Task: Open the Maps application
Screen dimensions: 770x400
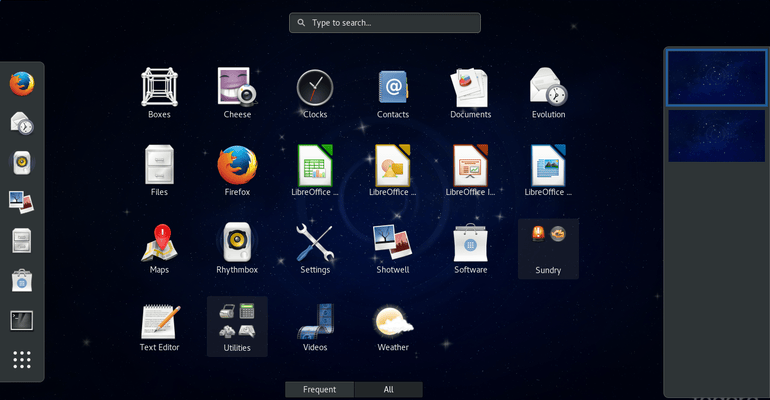Action: [x=159, y=248]
